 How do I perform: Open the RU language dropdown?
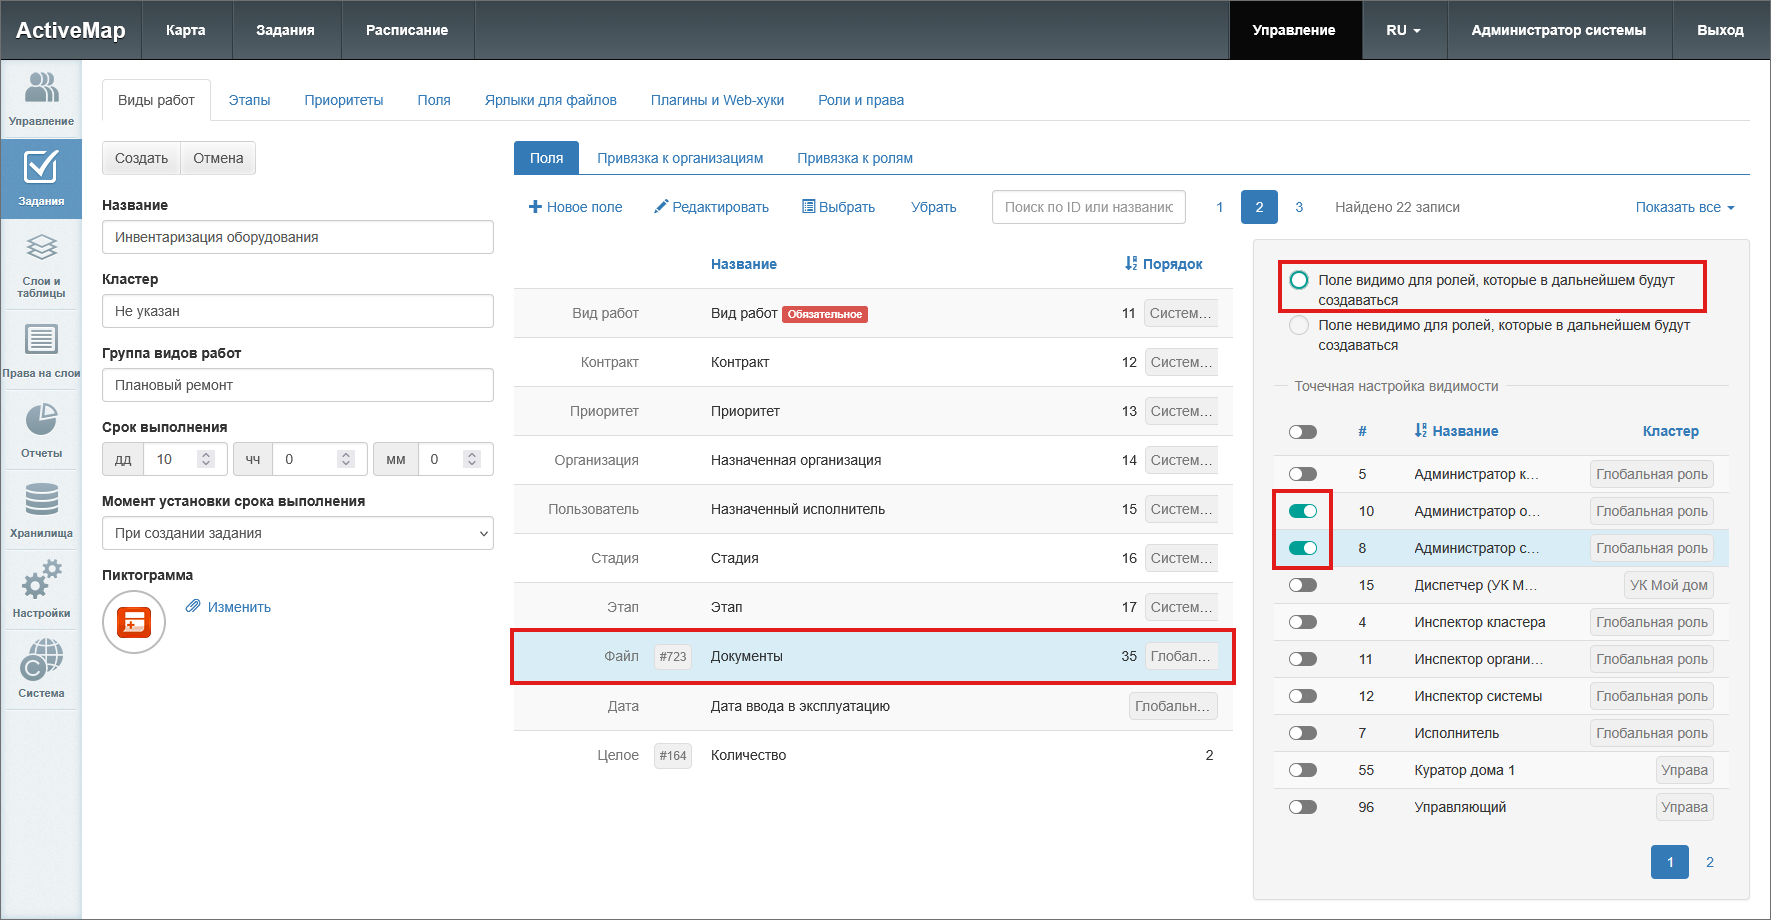[x=1402, y=30]
